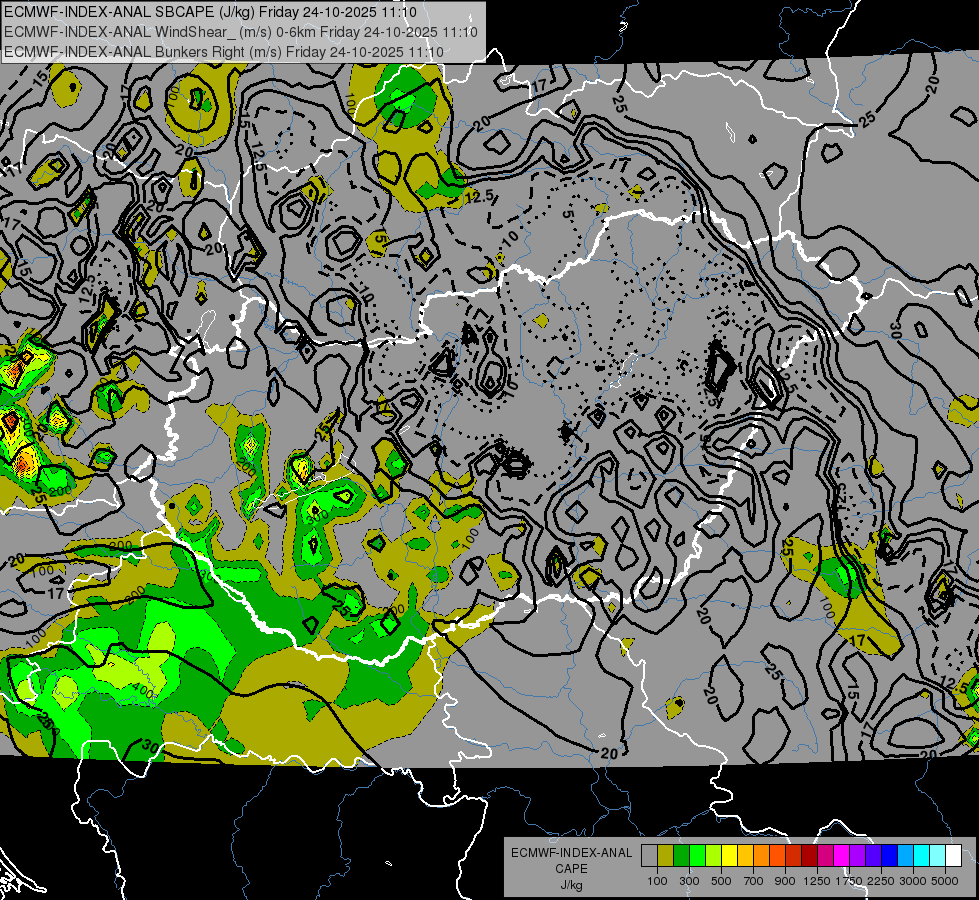Click the 500 legend tick label
The width and height of the screenshot is (979, 900).
(x=721, y=881)
